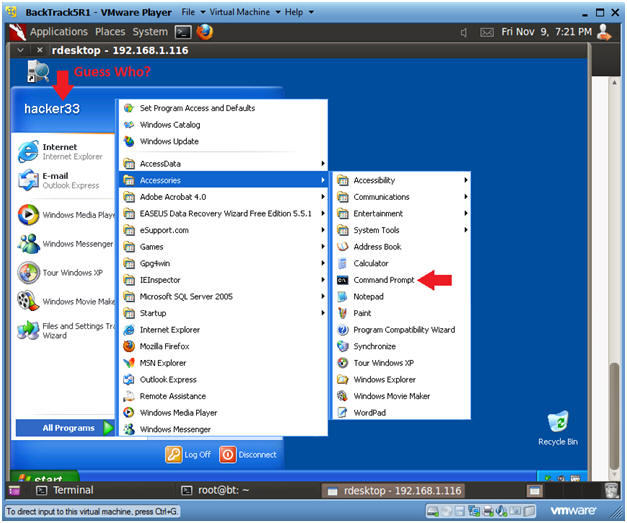
Task: Click volume icon in BackTrack panel
Action: (x=463, y=32)
